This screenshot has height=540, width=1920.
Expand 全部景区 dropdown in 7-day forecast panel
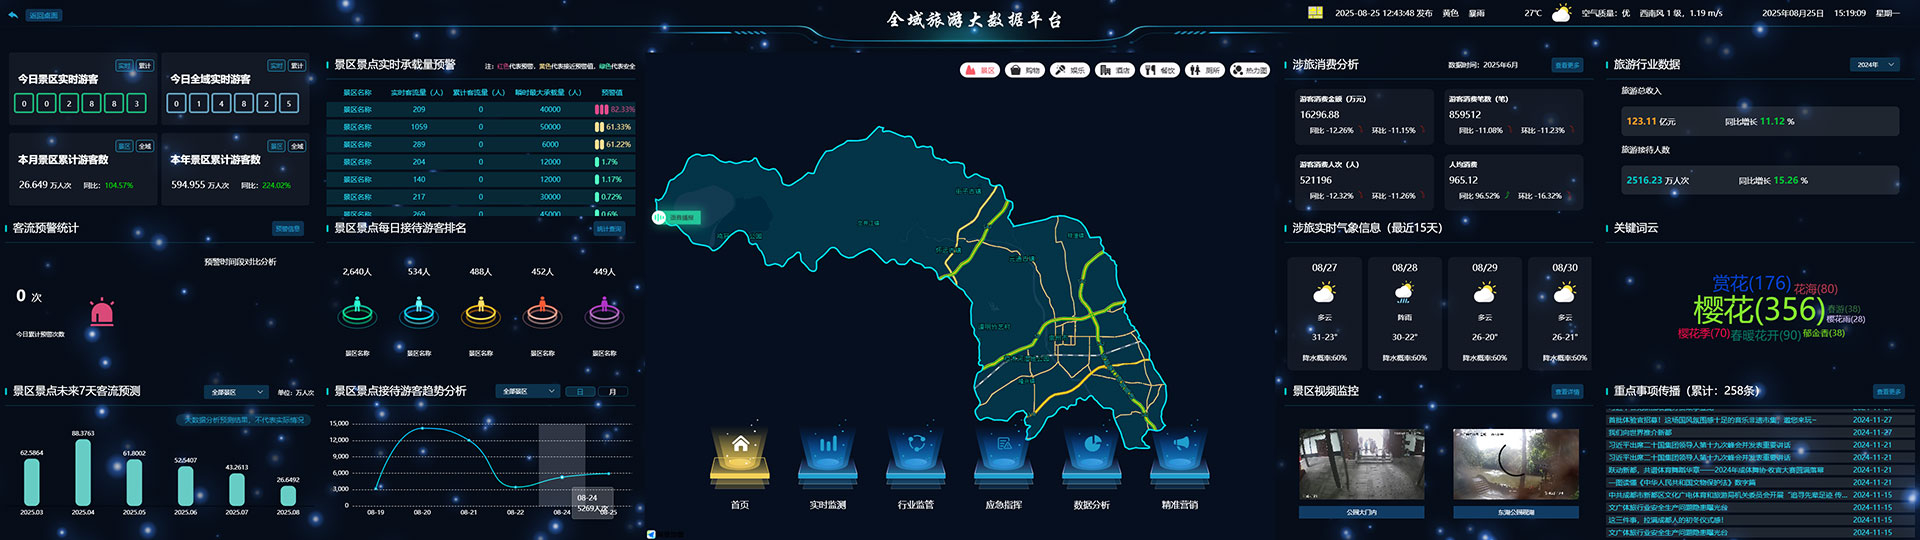click(236, 392)
